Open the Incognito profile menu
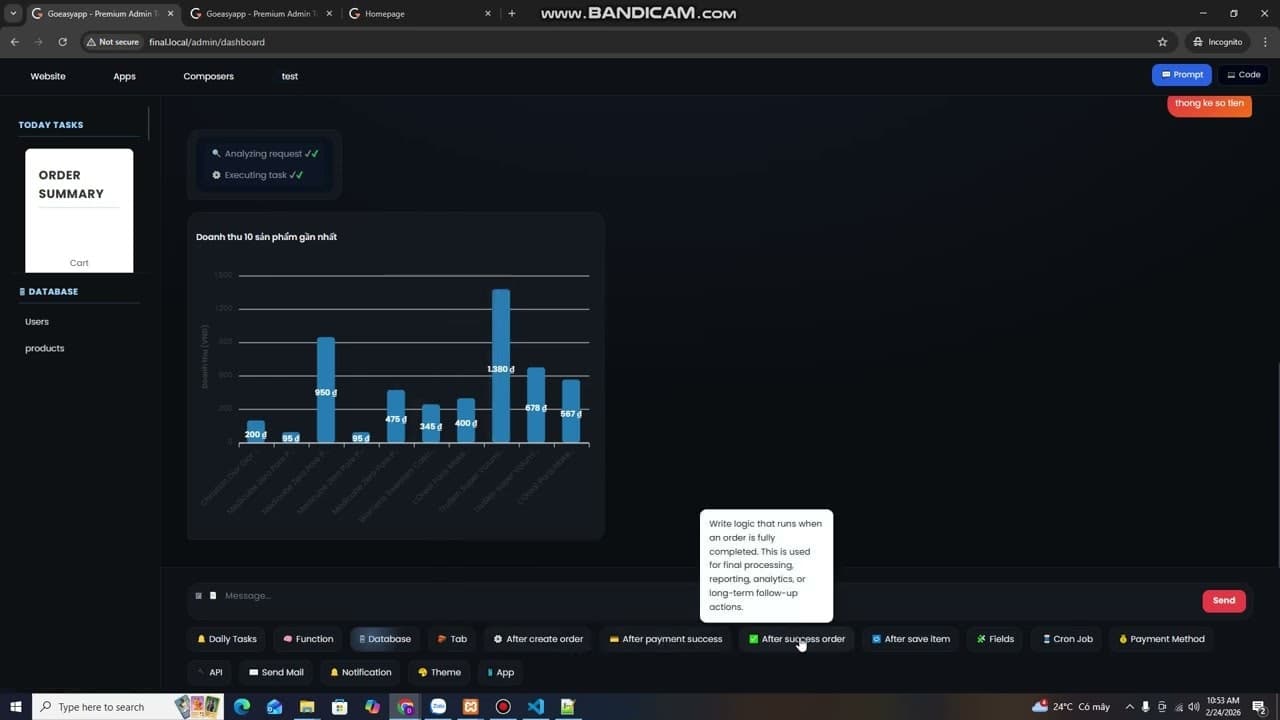1280x720 pixels. [1216, 42]
